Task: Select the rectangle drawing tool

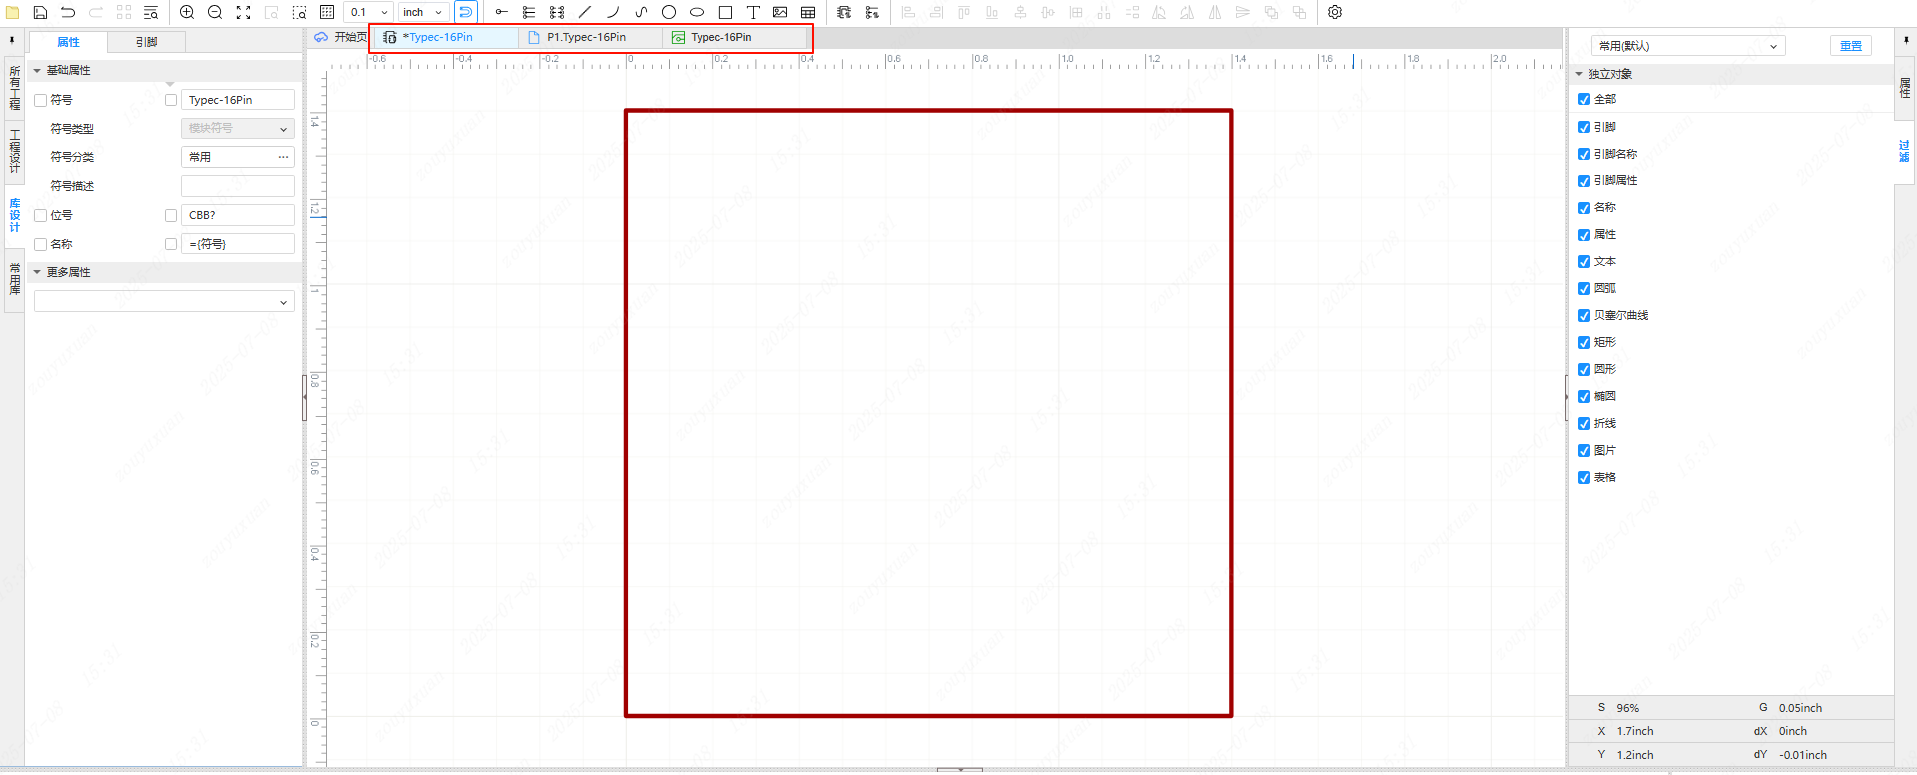Action: click(x=725, y=12)
